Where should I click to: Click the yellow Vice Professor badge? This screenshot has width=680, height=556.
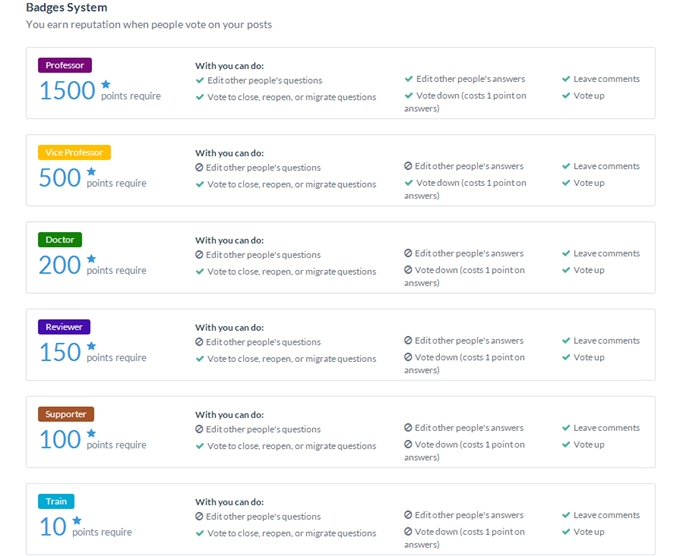[x=75, y=152]
